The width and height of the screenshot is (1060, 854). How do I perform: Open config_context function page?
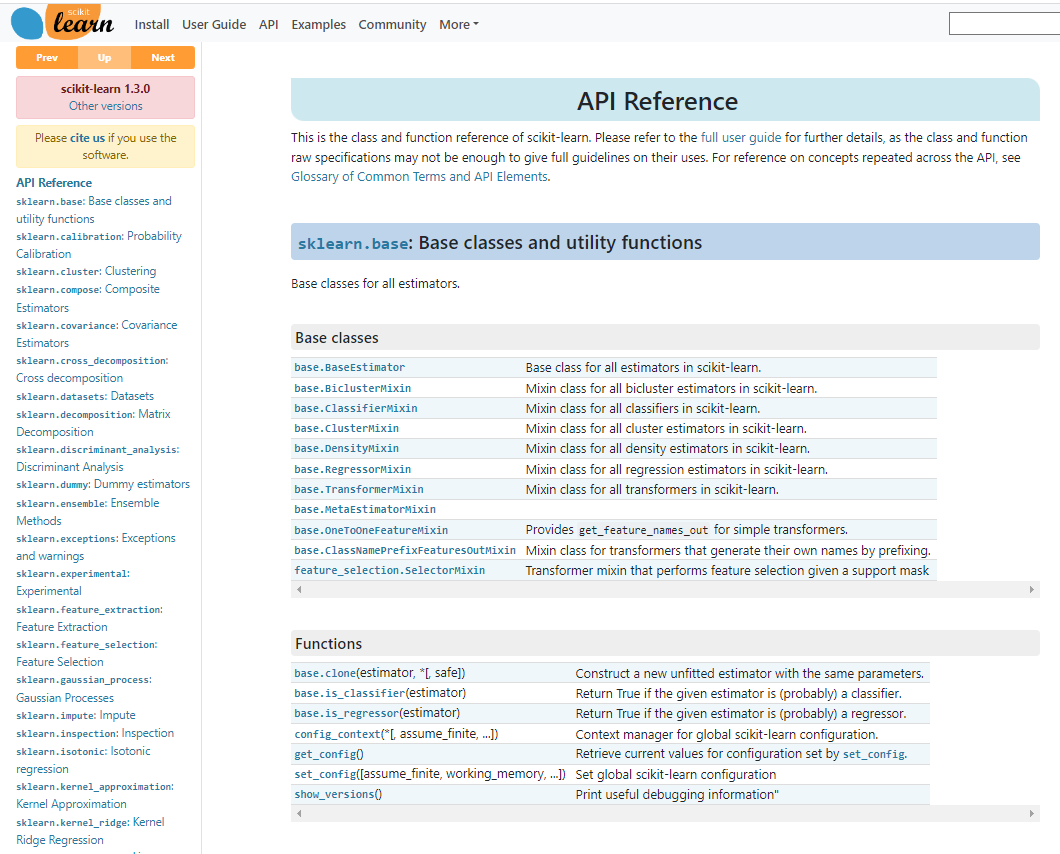pos(337,734)
